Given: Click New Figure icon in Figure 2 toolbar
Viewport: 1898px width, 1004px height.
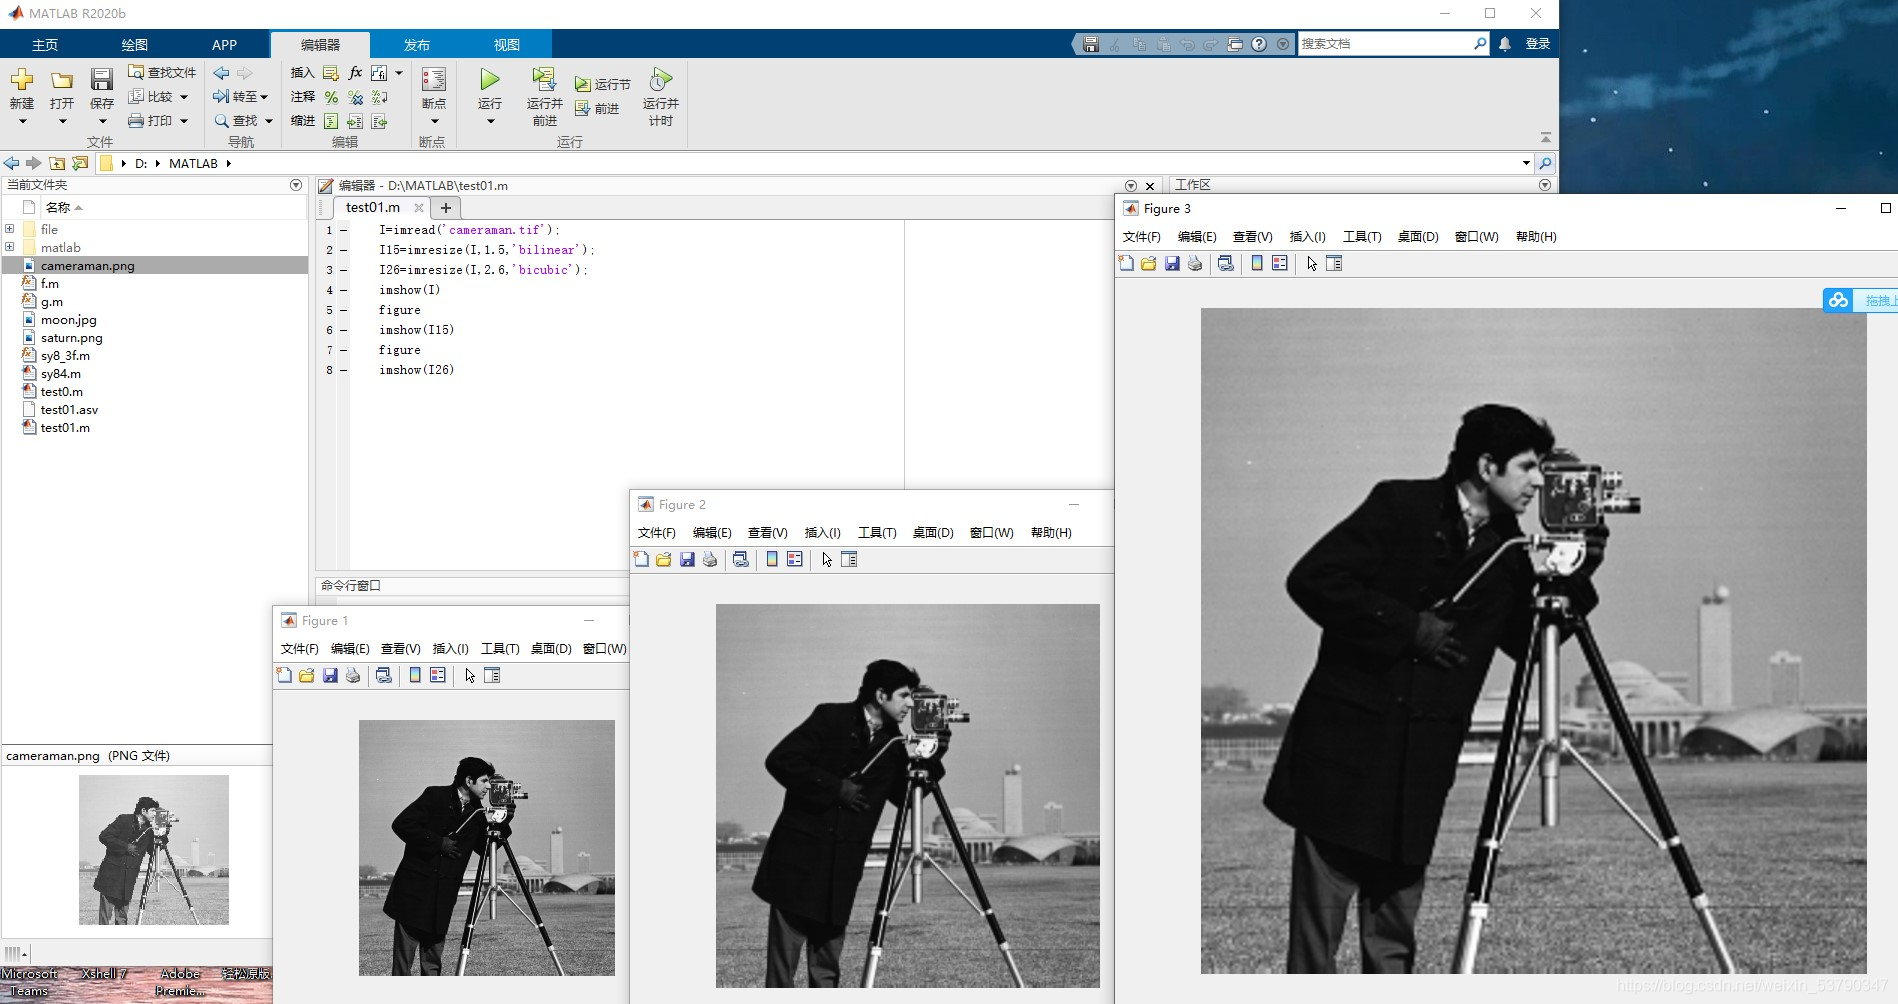Looking at the screenshot, I should (x=641, y=559).
